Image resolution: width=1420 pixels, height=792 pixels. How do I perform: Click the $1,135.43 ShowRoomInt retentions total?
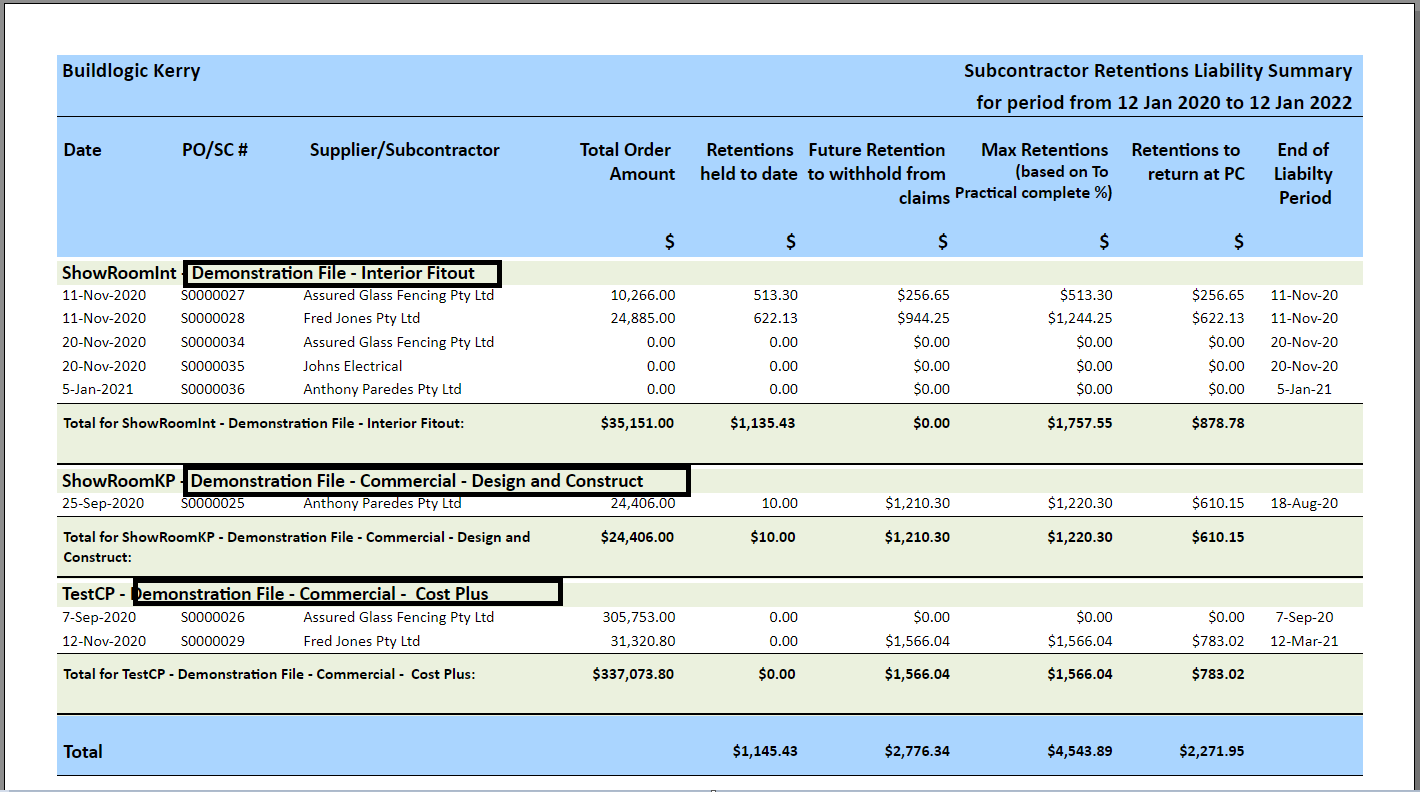click(763, 423)
